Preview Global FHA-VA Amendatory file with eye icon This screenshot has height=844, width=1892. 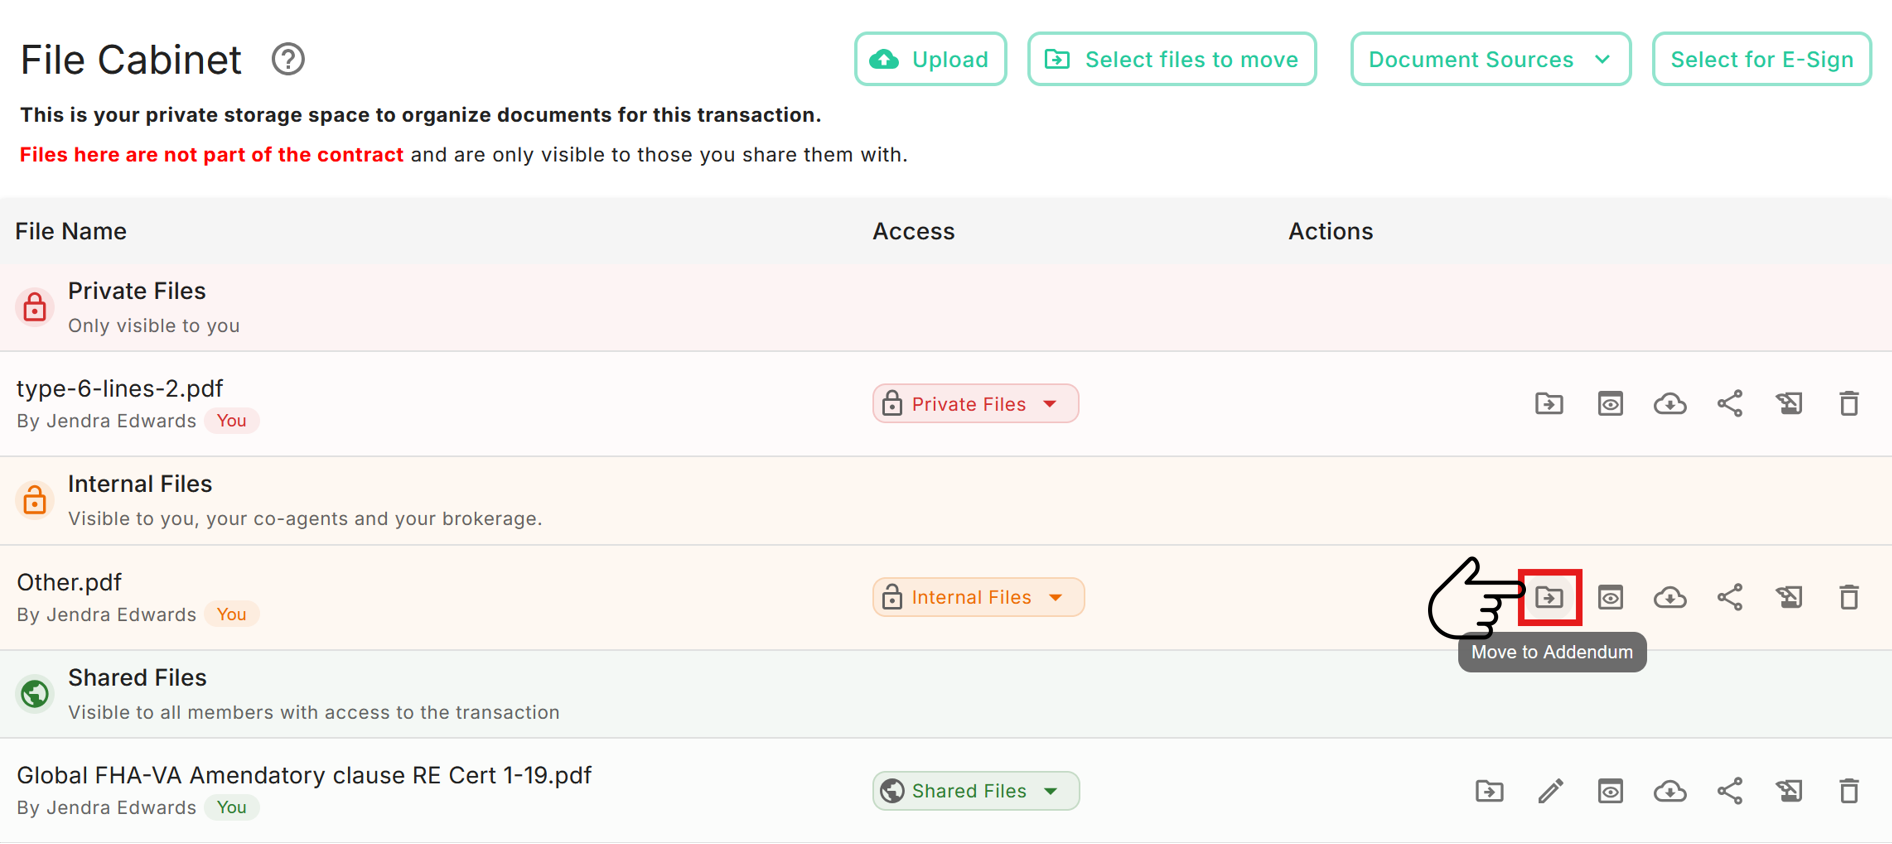(x=1610, y=791)
